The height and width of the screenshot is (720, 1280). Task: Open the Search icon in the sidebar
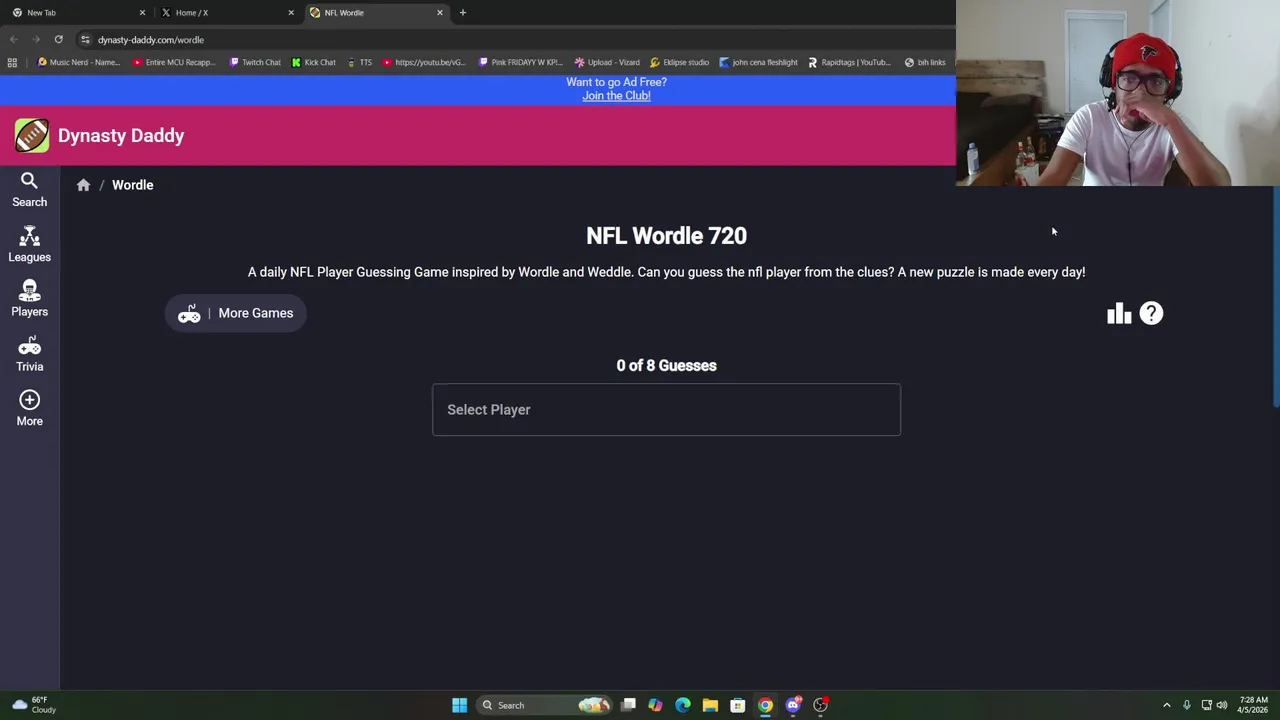pos(29,190)
